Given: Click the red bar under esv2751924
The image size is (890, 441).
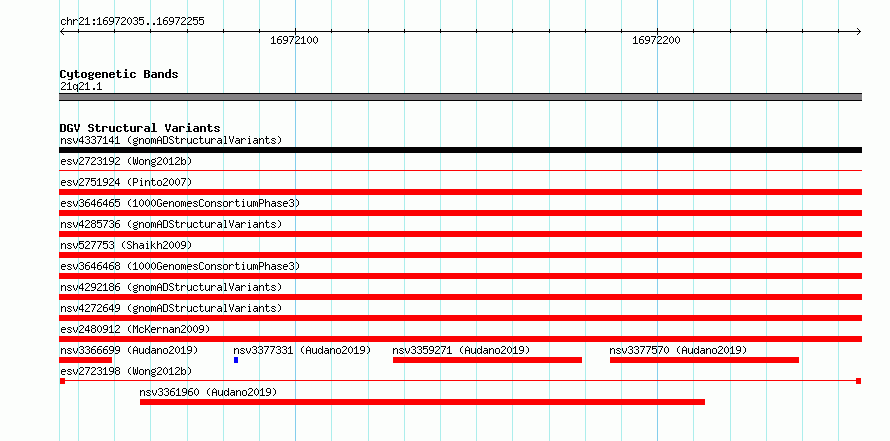Looking at the screenshot, I should click(x=460, y=192).
